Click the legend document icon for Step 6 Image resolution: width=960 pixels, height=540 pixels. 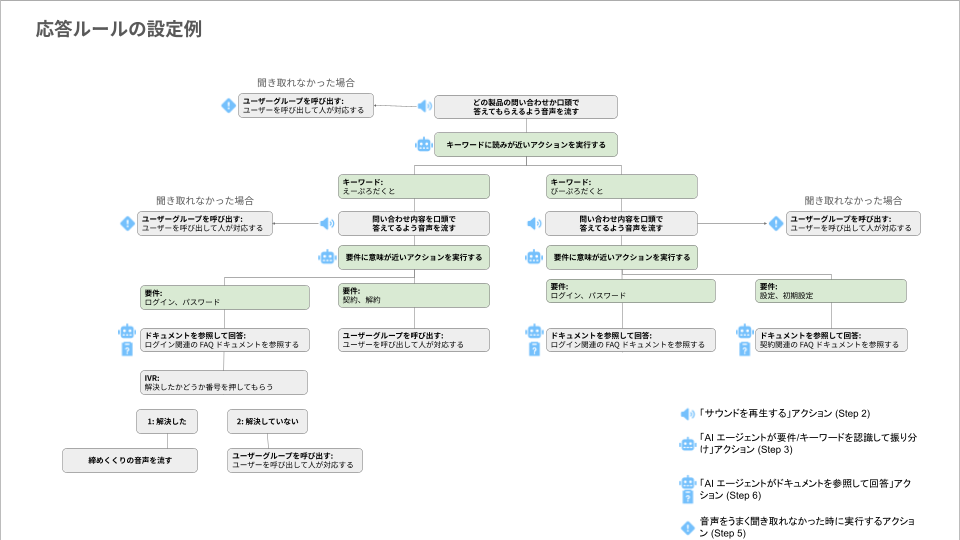688,496
